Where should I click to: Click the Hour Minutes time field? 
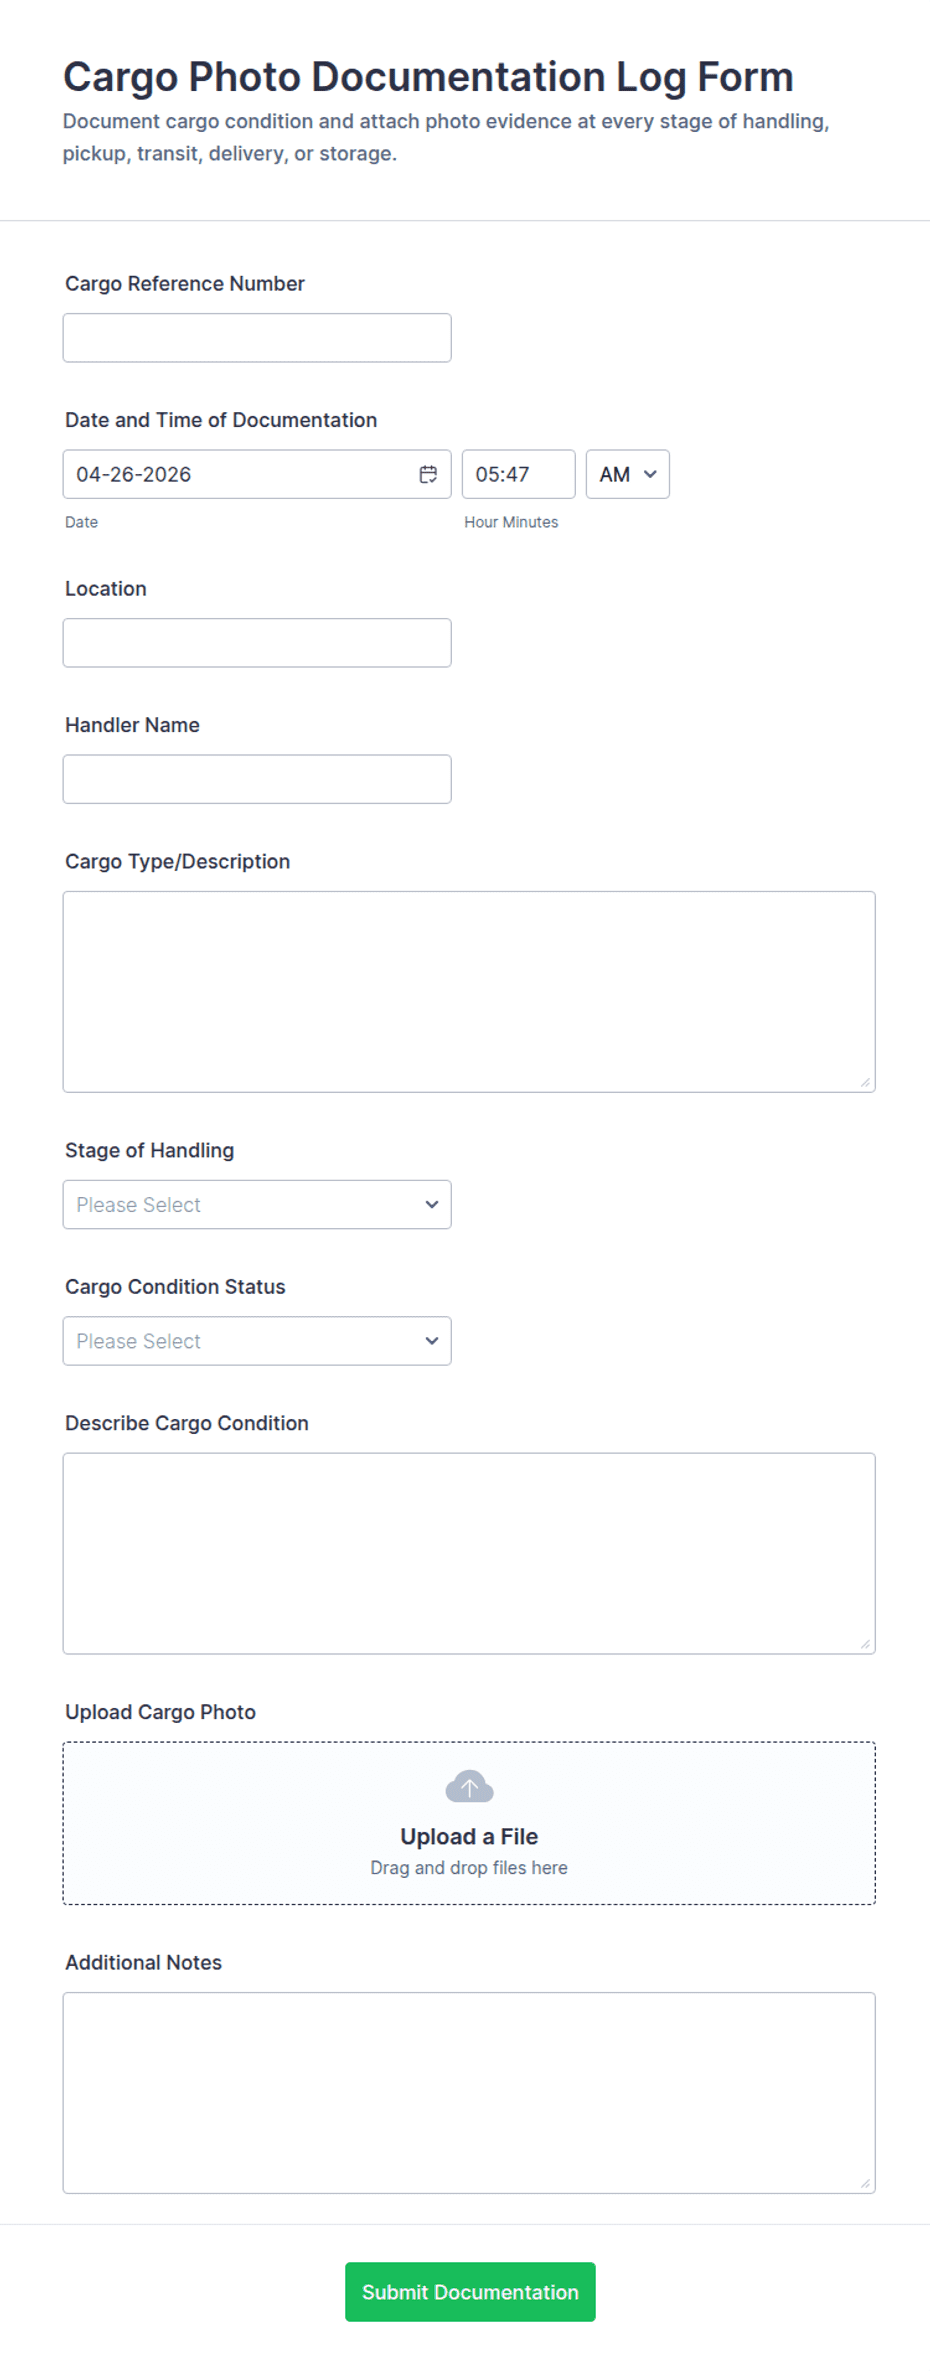(x=518, y=474)
